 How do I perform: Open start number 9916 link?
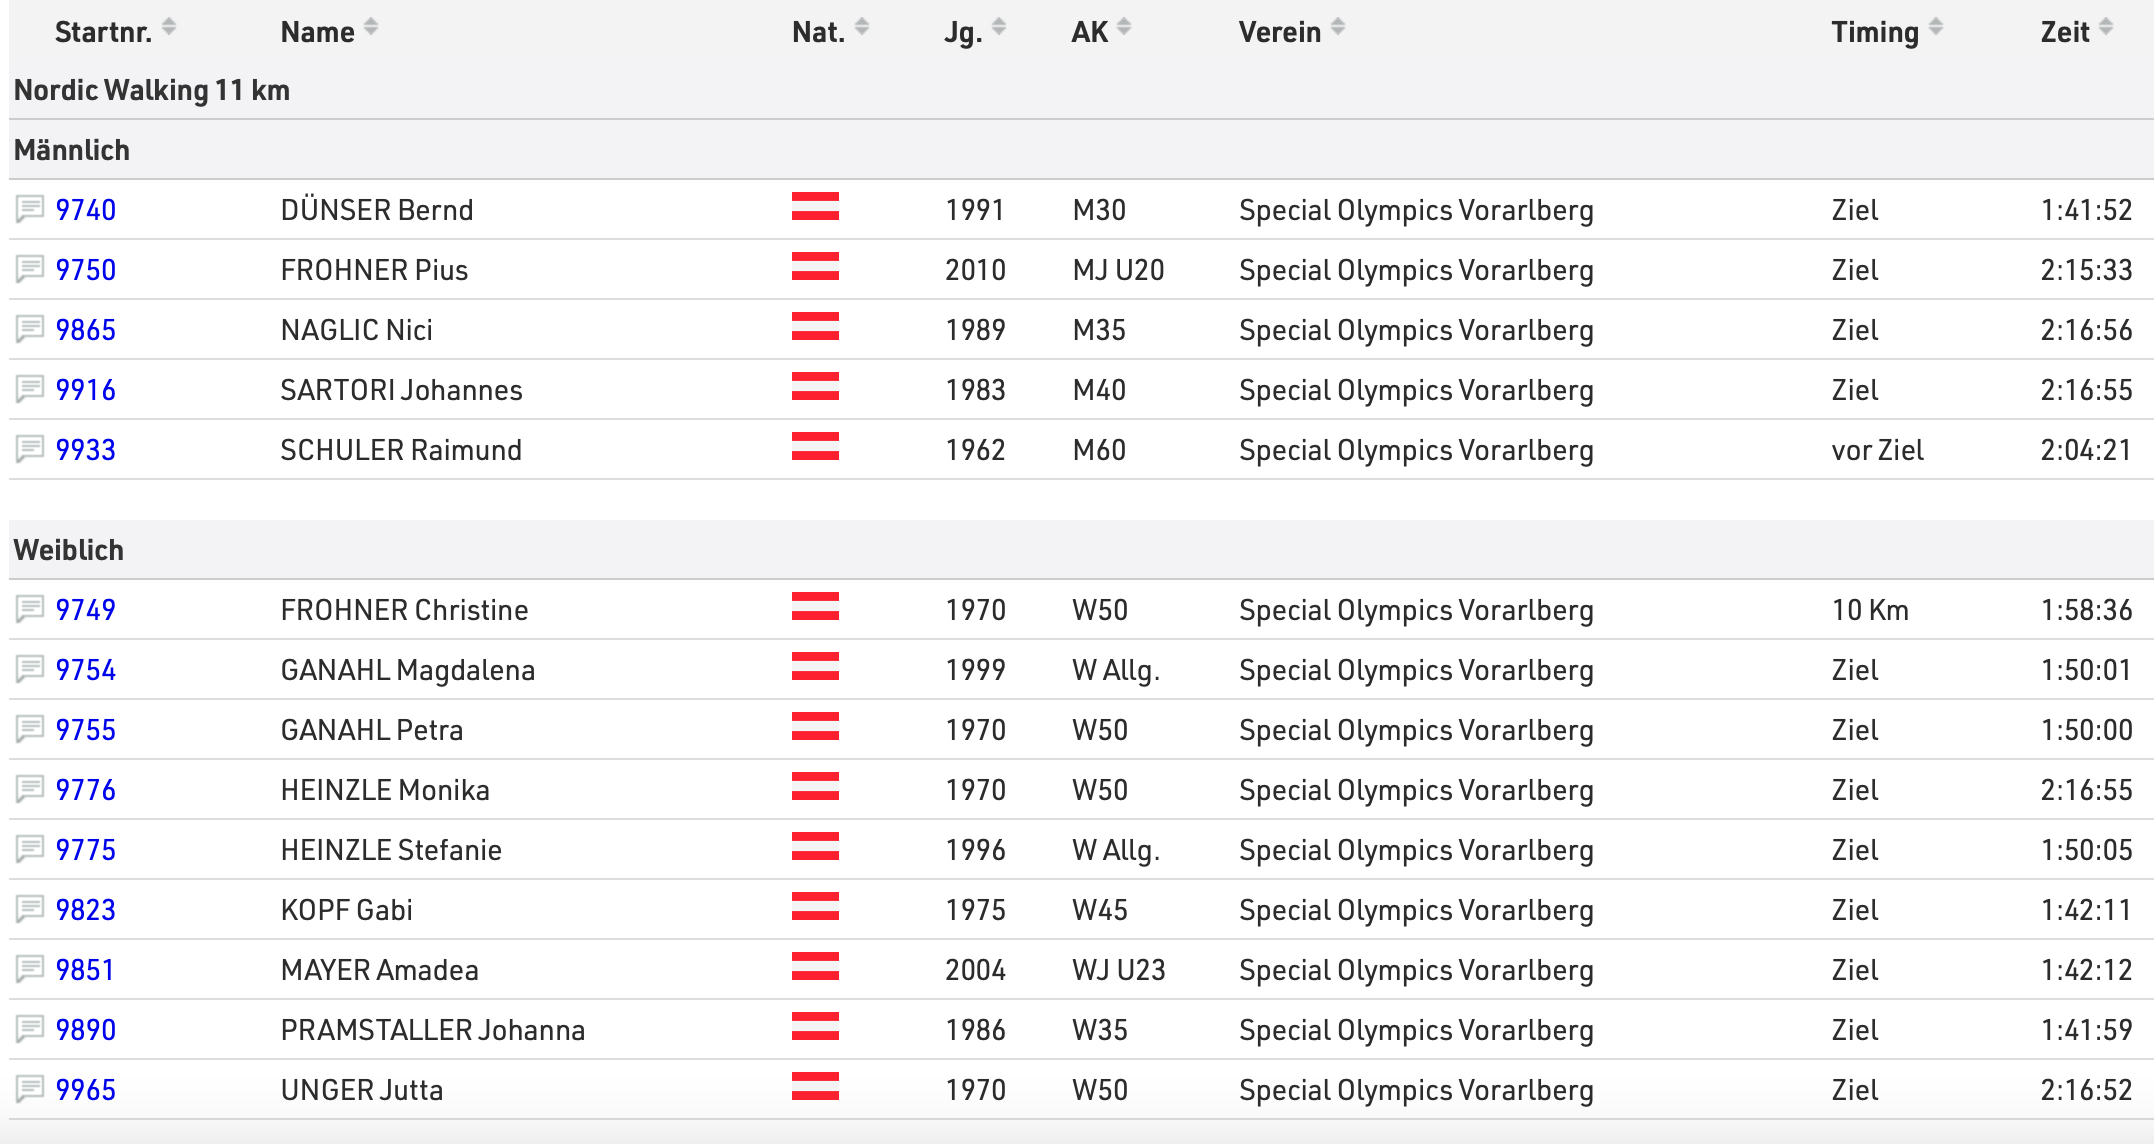tap(86, 390)
